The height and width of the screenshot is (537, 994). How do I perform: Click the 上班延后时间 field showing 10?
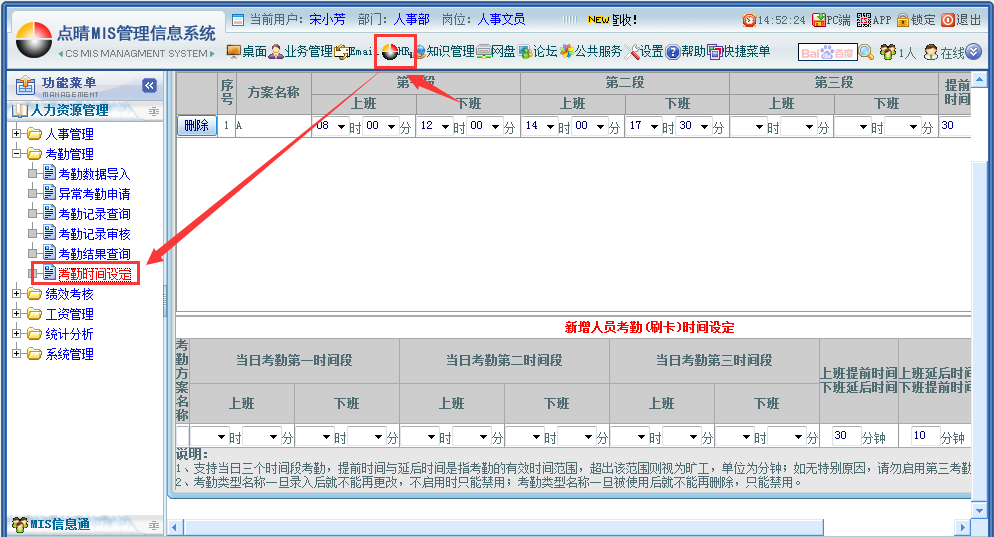point(924,436)
